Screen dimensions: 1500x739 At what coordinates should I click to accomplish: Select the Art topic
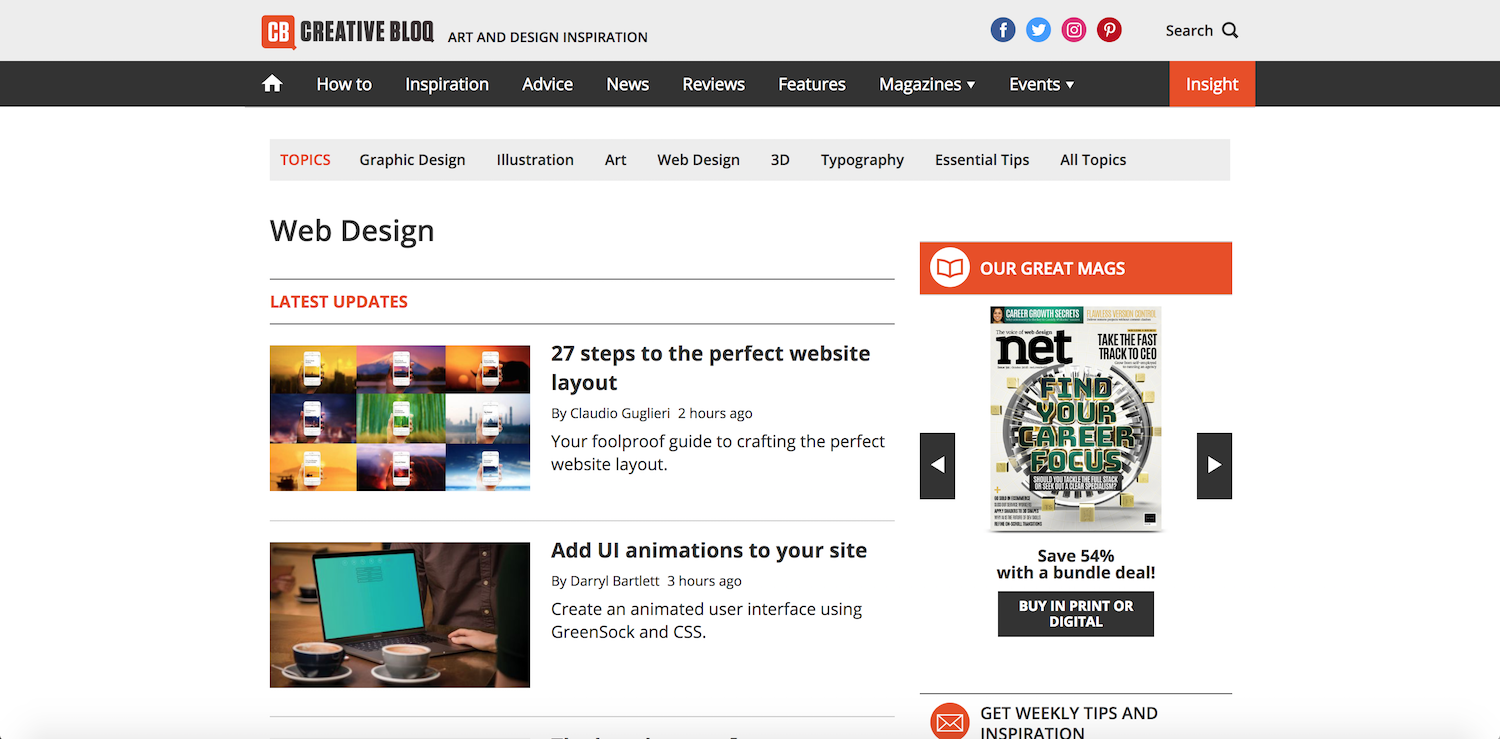point(616,160)
